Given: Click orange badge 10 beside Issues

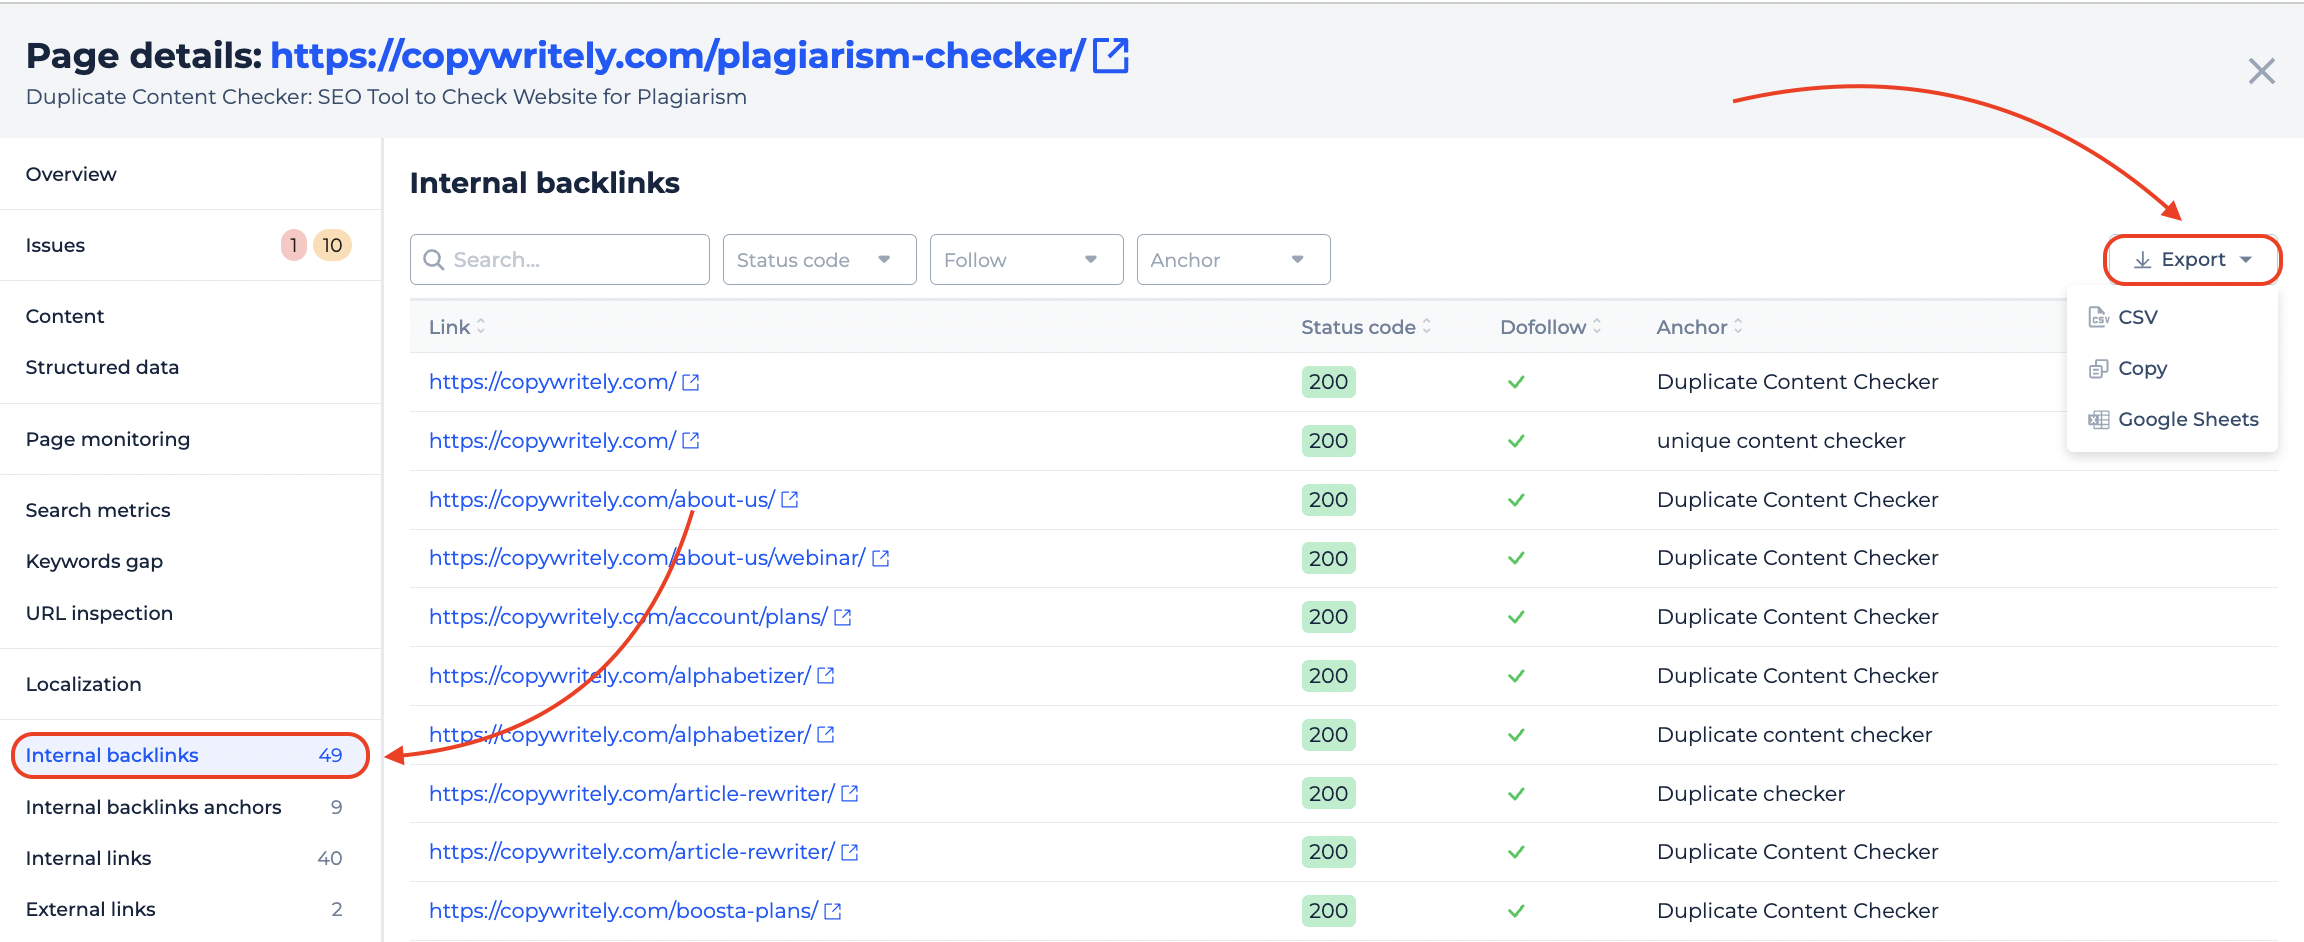Looking at the screenshot, I should click(x=332, y=245).
